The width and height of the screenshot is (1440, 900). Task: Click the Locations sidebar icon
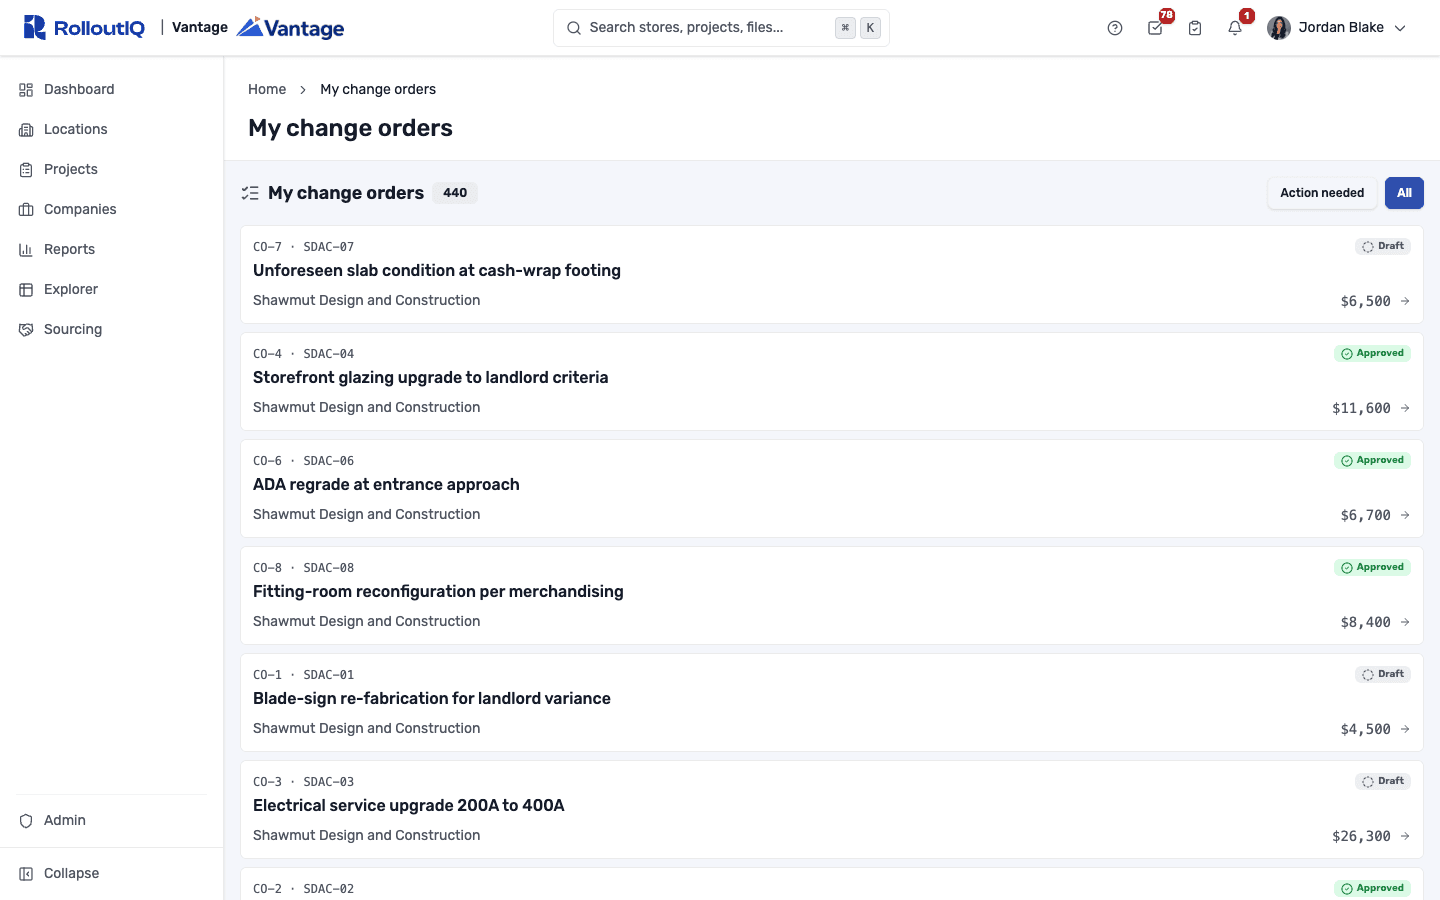[x=26, y=130]
